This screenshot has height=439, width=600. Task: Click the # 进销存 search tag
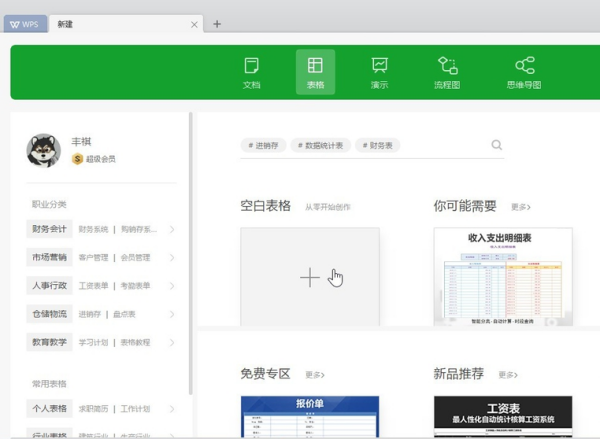pos(264,146)
